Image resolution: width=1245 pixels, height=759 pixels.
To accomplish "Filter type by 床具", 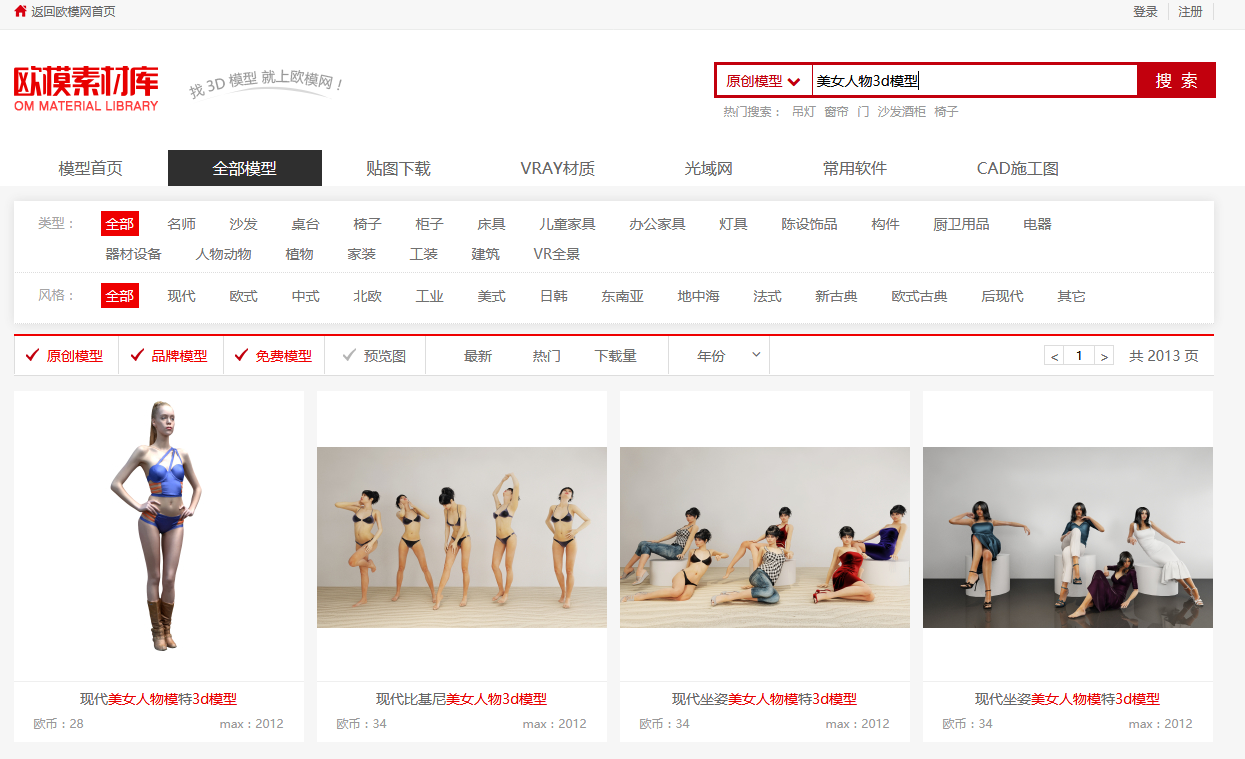I will click(x=492, y=224).
